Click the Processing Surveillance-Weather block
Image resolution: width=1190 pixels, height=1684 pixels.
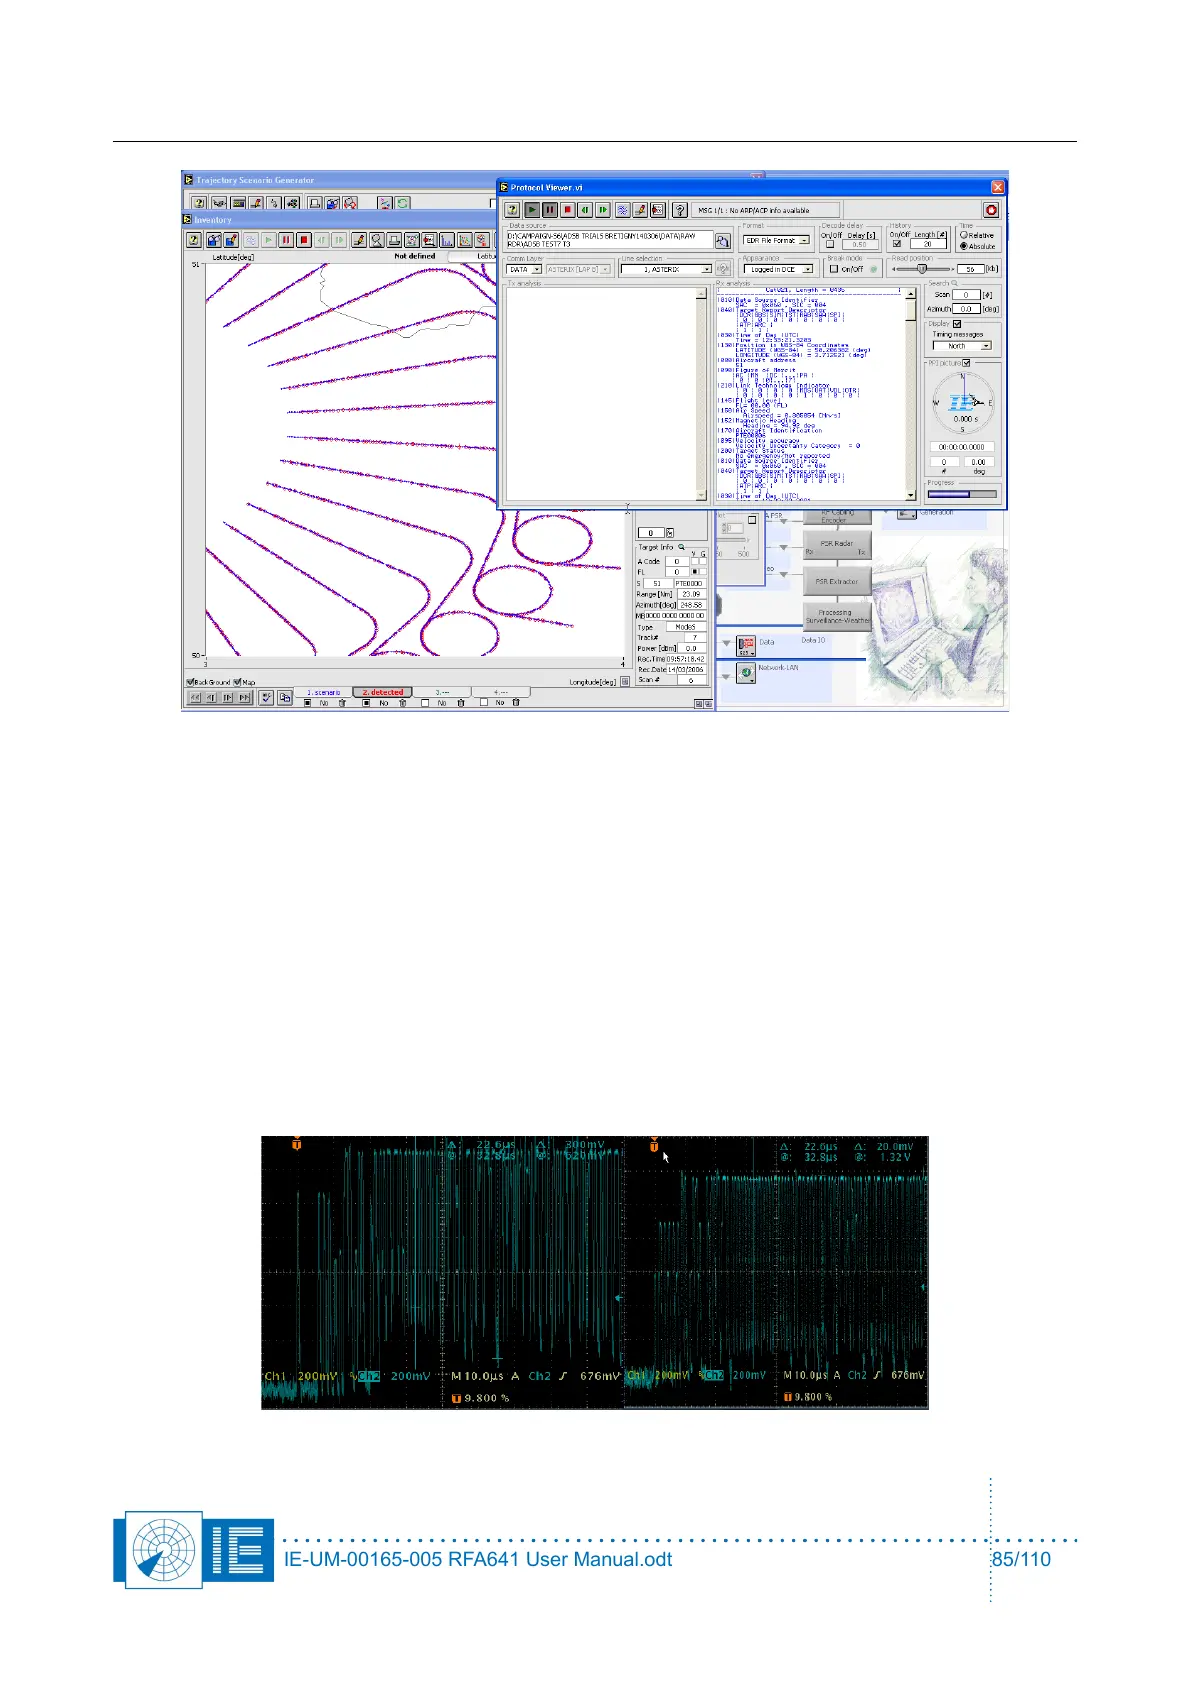point(836,616)
